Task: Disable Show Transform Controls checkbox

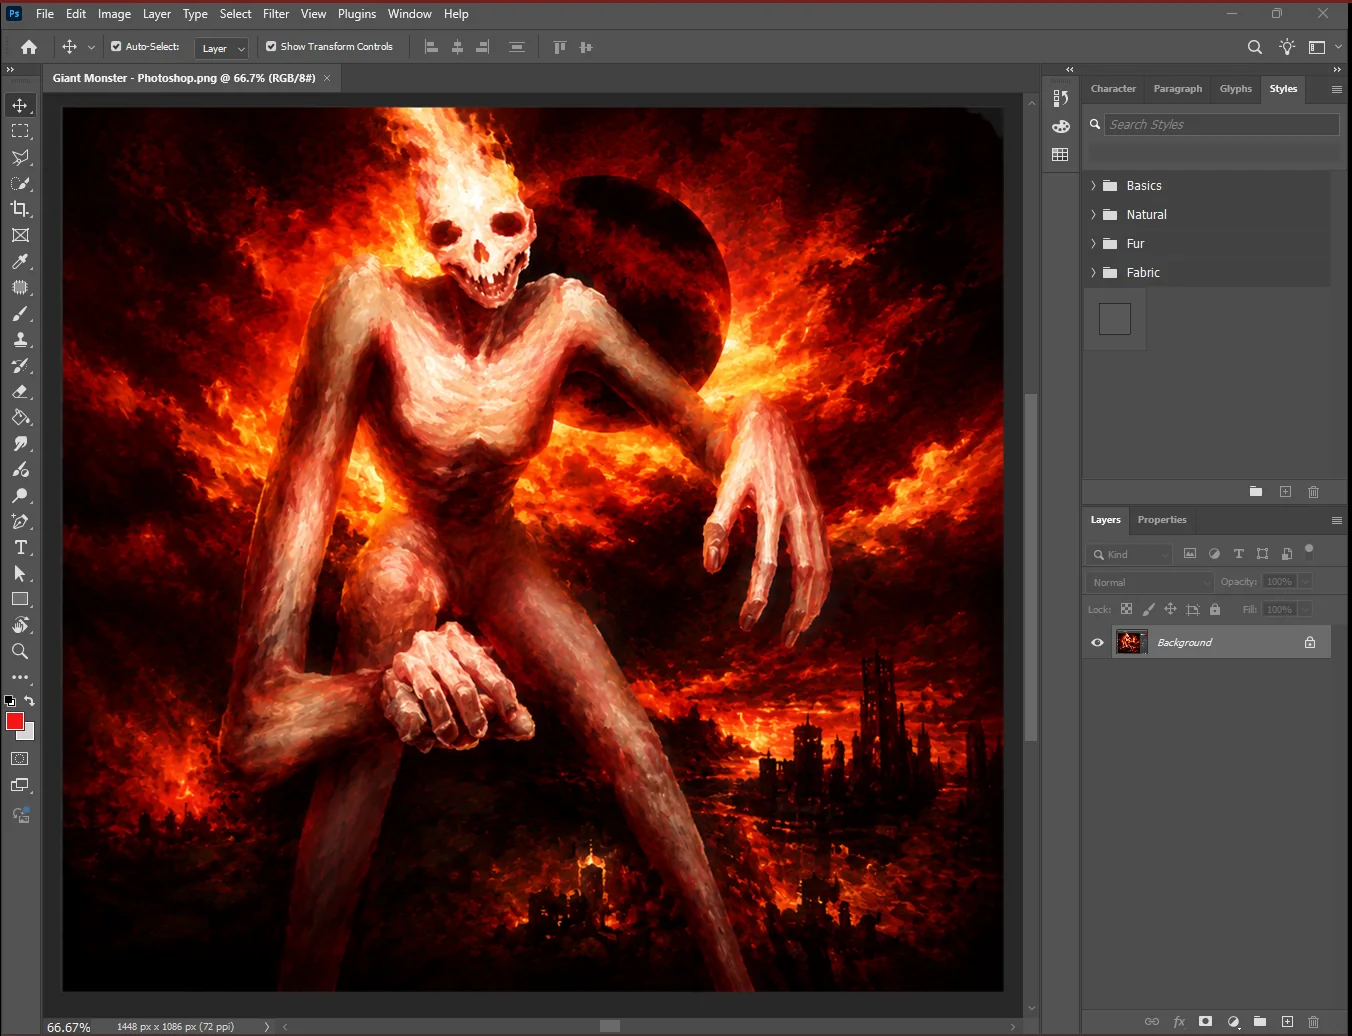Action: (x=271, y=46)
